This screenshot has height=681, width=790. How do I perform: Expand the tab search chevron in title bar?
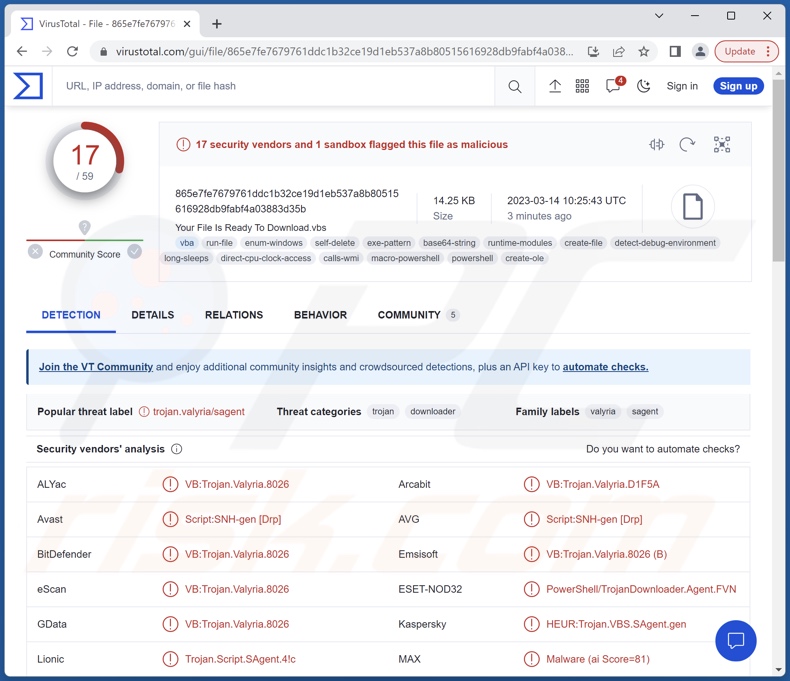point(659,16)
